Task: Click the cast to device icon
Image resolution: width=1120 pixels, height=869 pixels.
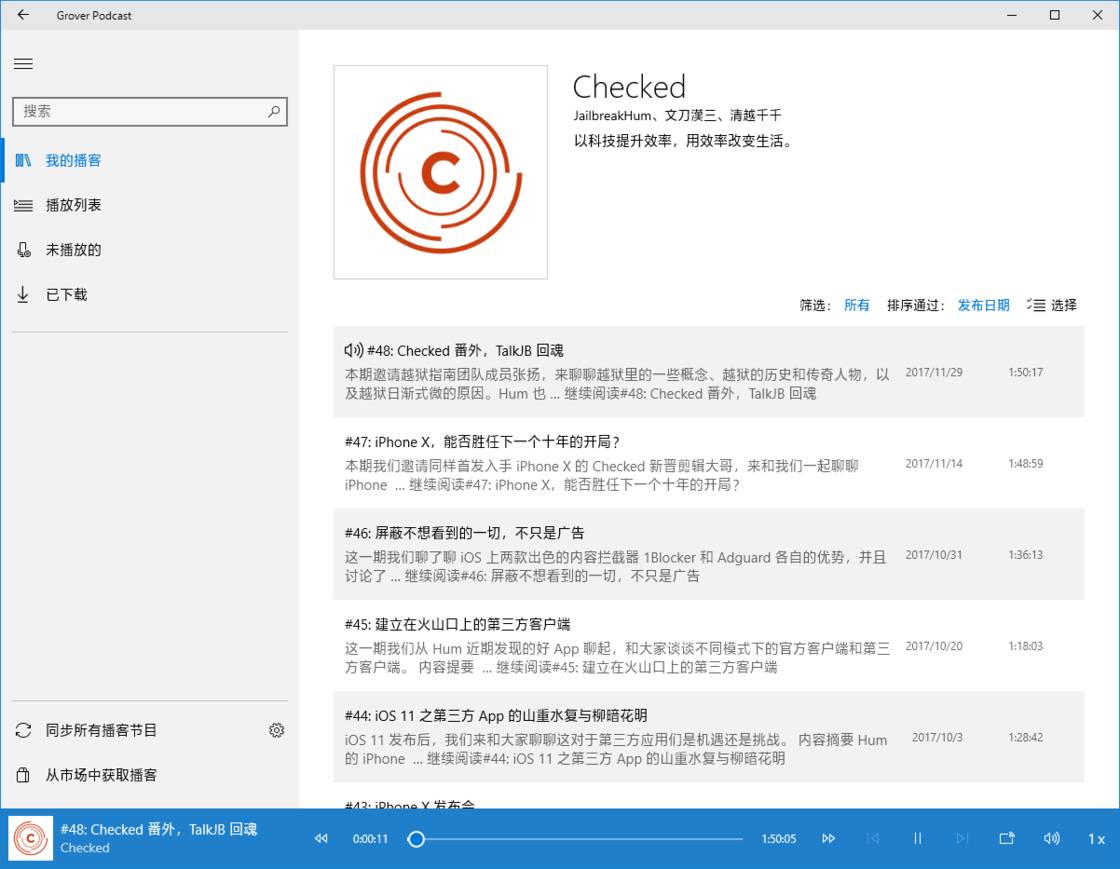Action: pyautogui.click(x=1007, y=838)
